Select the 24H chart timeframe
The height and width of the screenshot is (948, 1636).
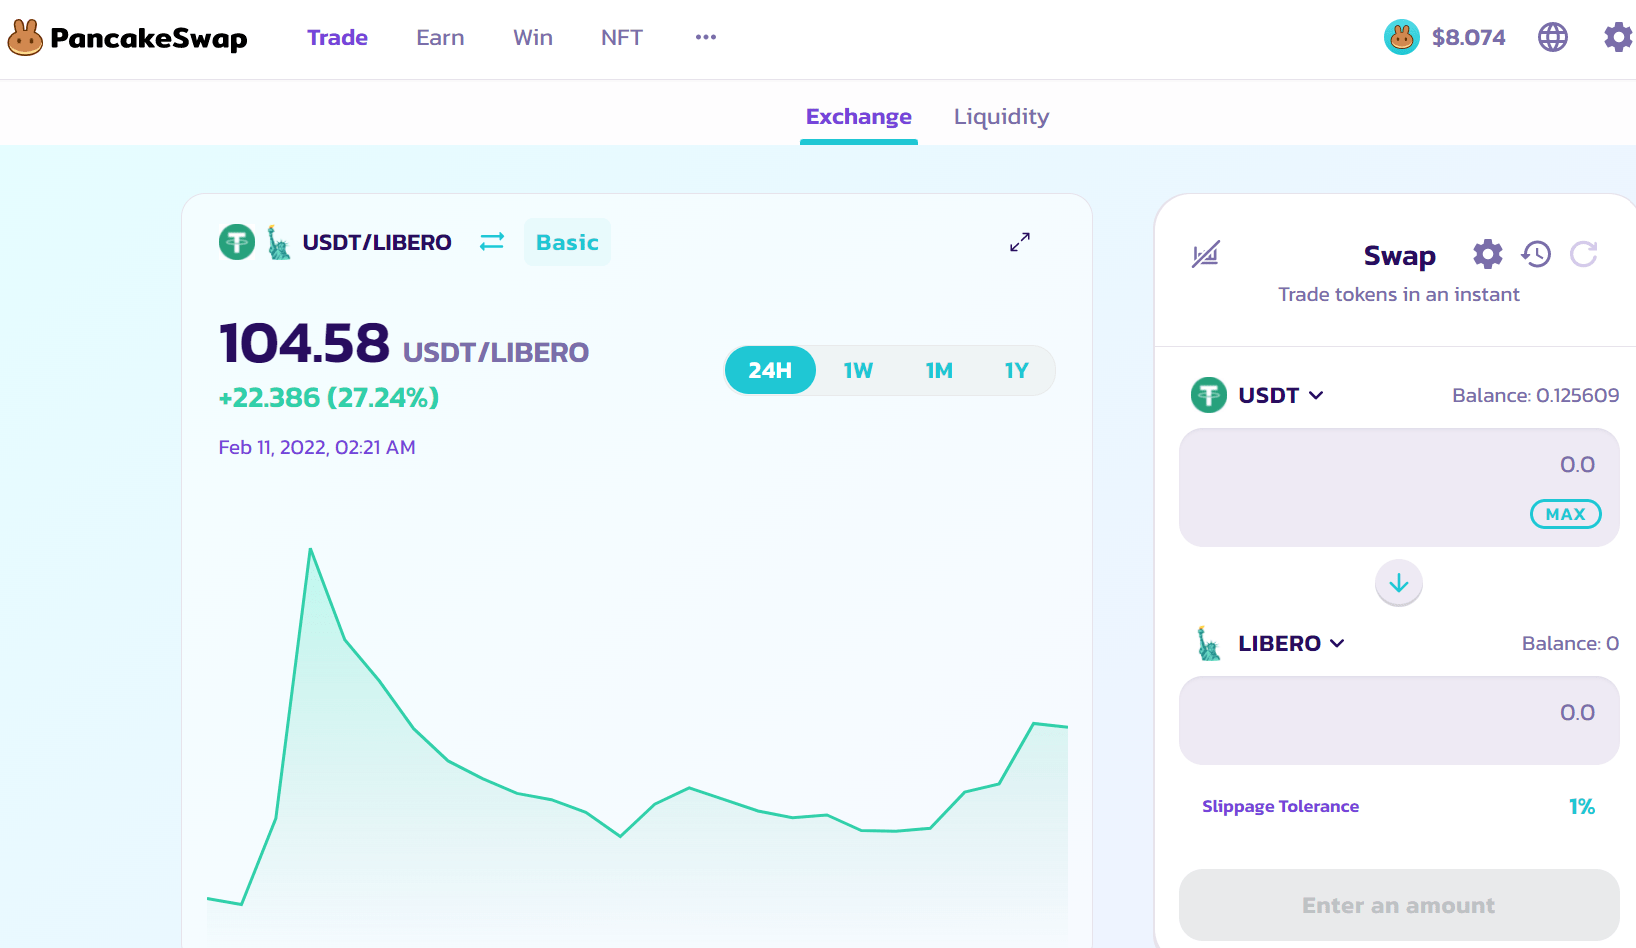pos(770,371)
